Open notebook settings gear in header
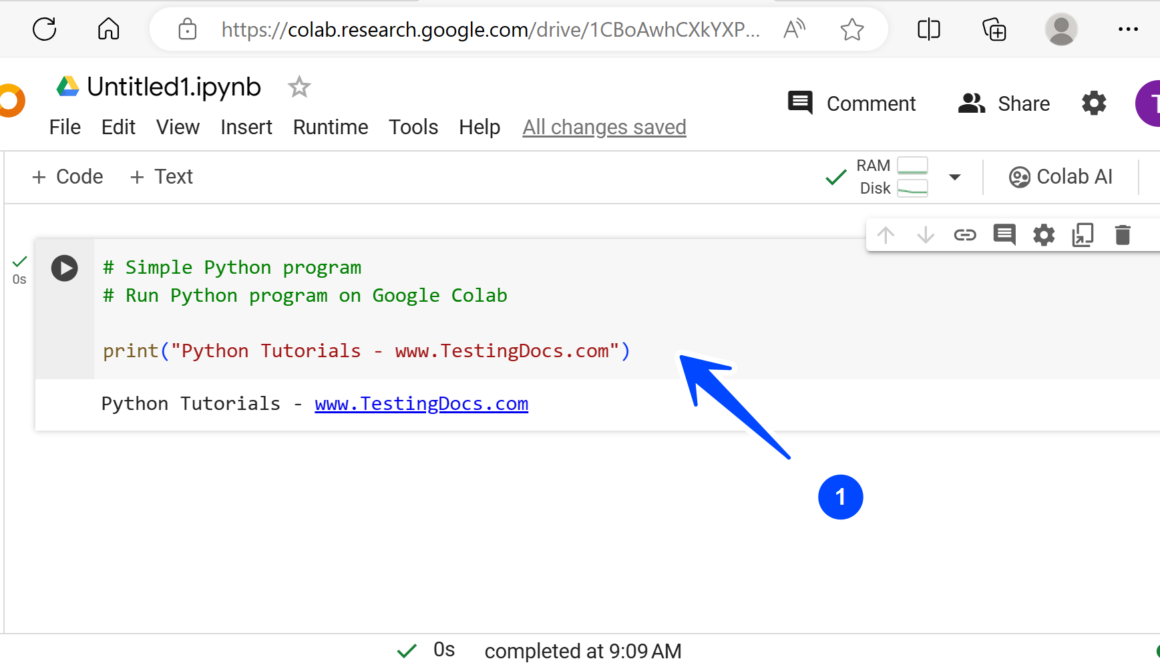The image size is (1160, 665). coord(1094,103)
